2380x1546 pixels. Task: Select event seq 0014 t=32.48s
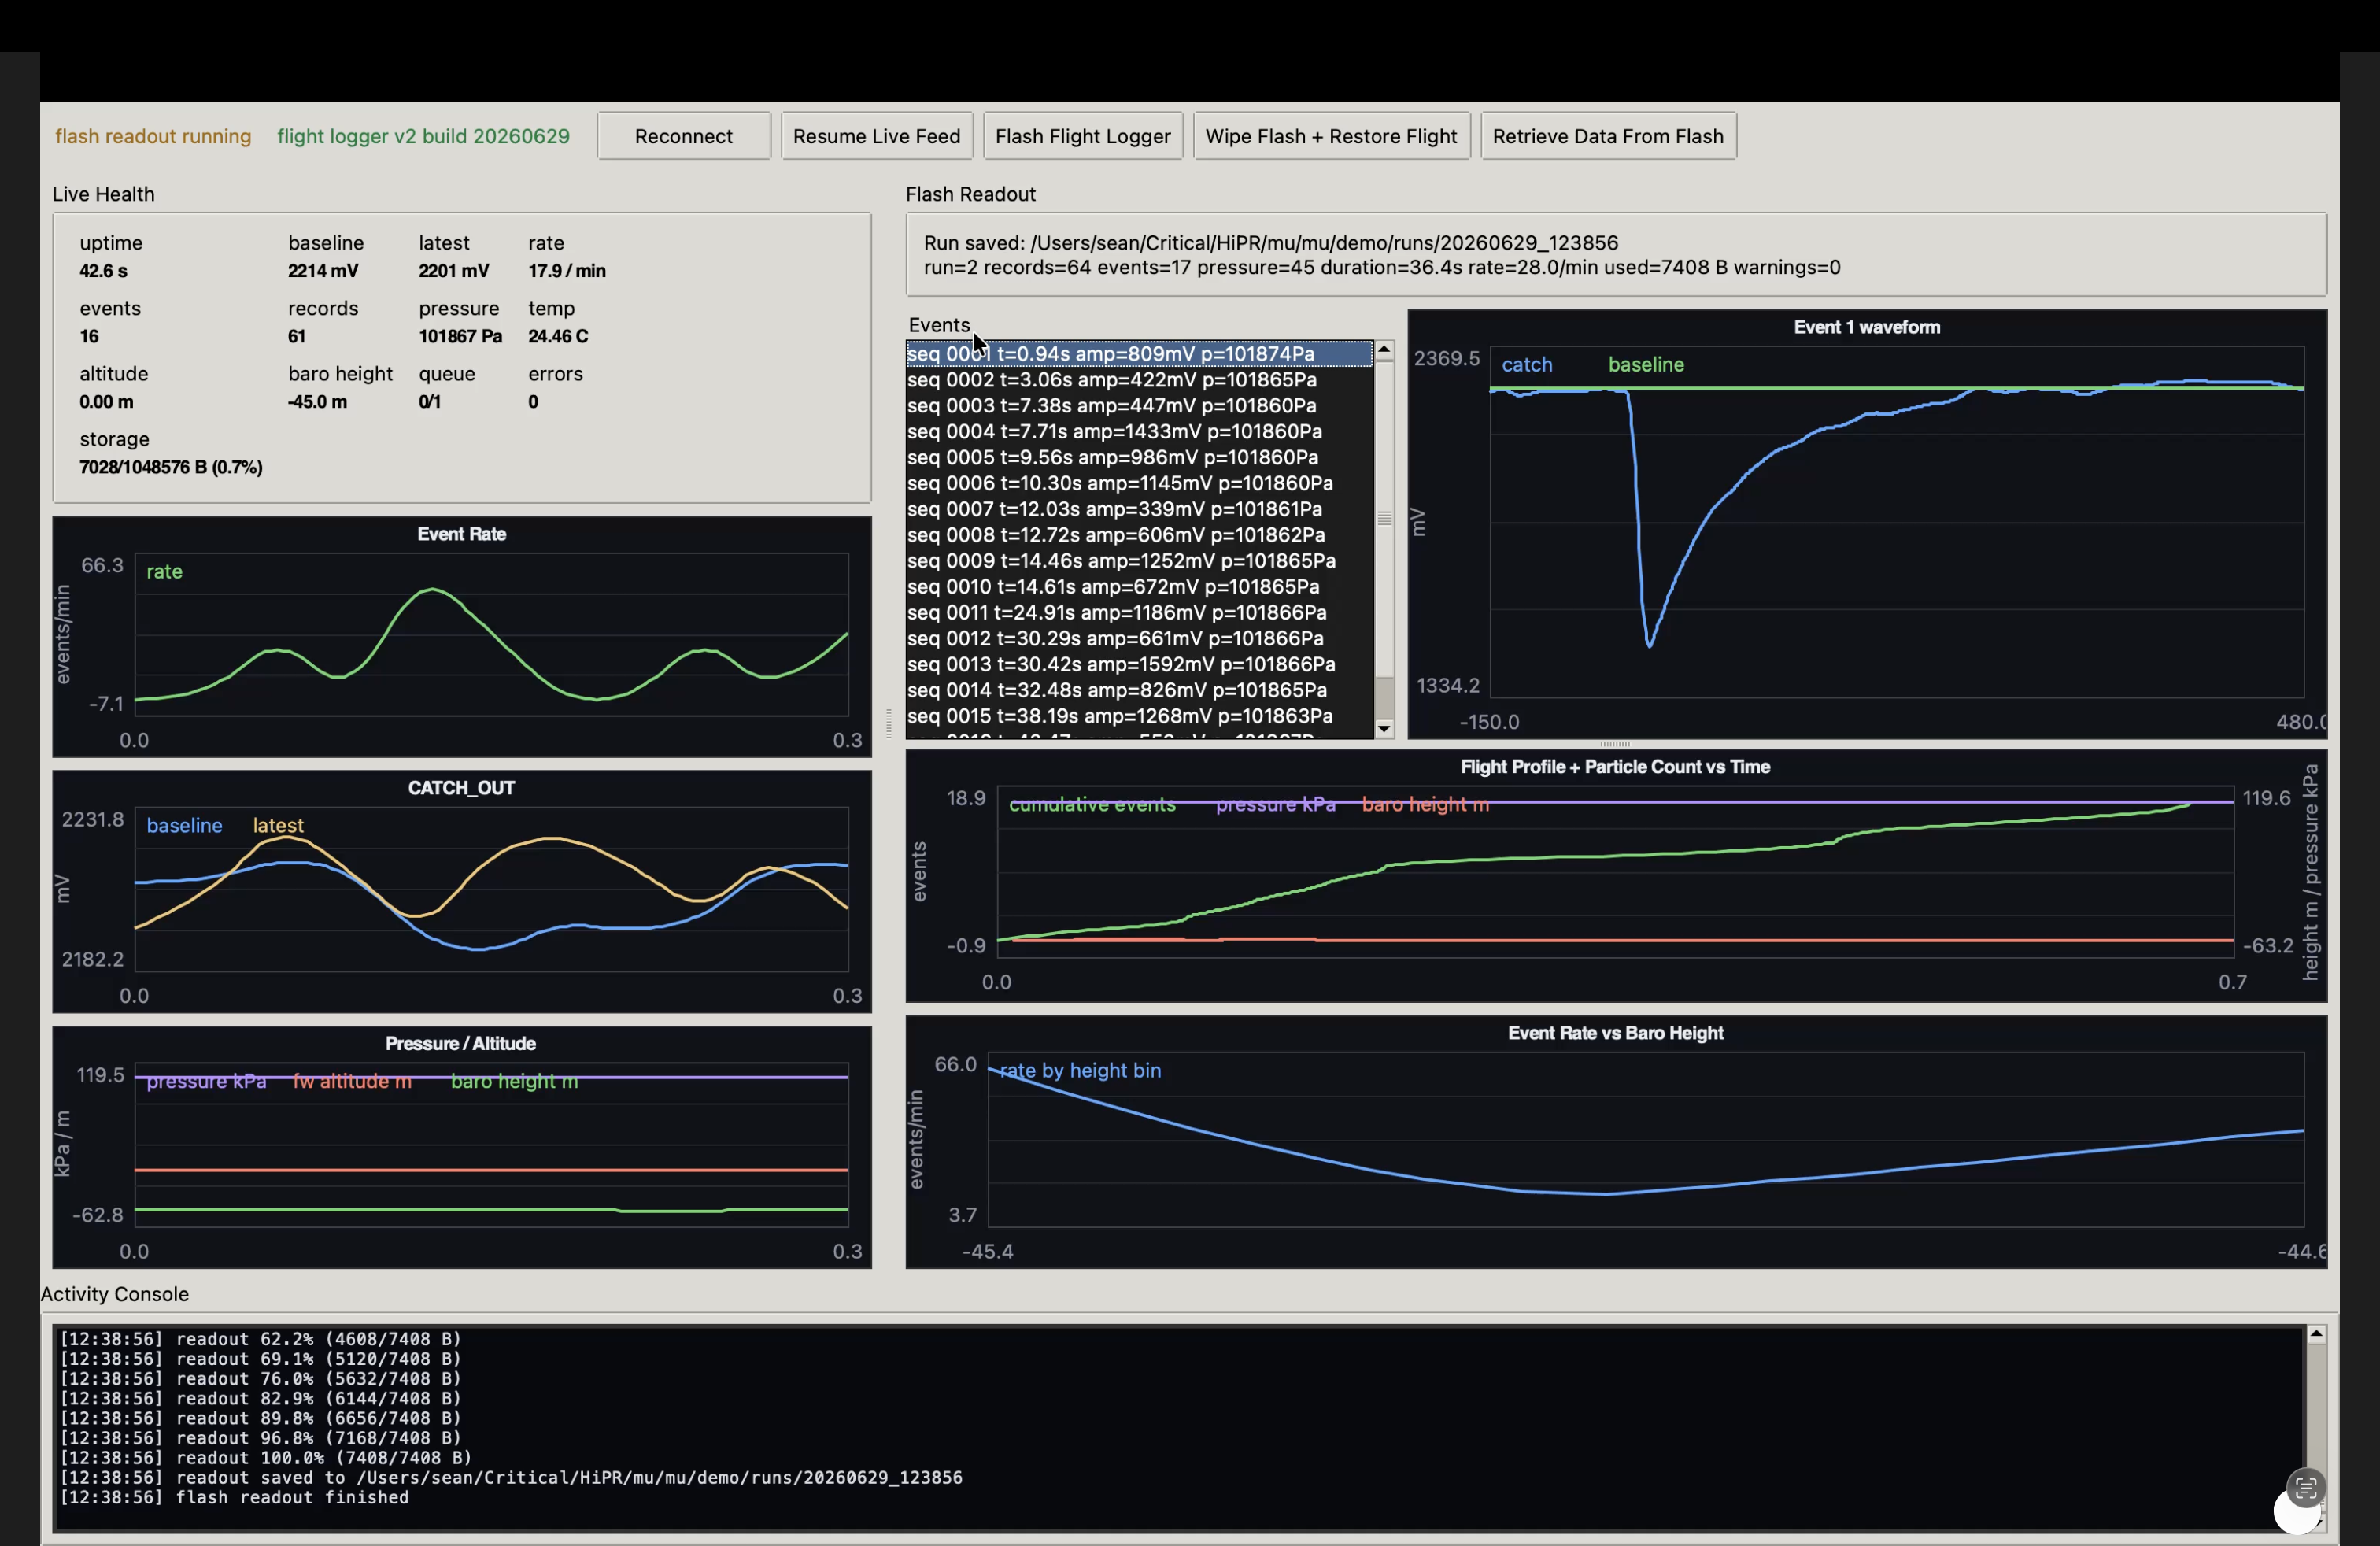point(1139,691)
